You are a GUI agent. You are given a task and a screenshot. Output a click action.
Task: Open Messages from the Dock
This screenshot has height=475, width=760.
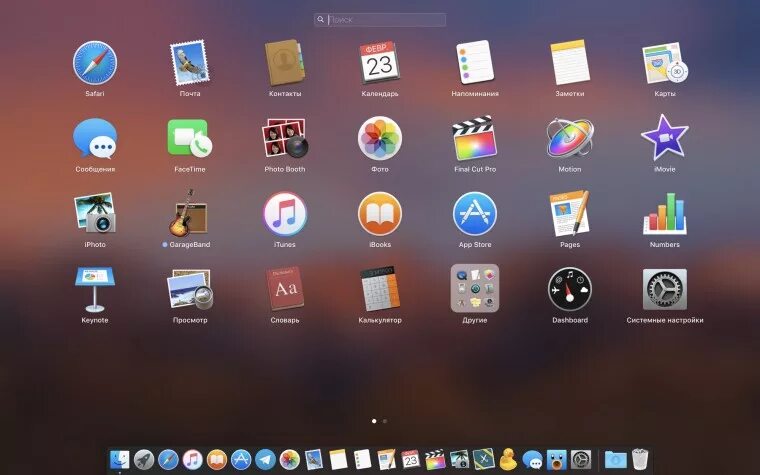[532, 459]
